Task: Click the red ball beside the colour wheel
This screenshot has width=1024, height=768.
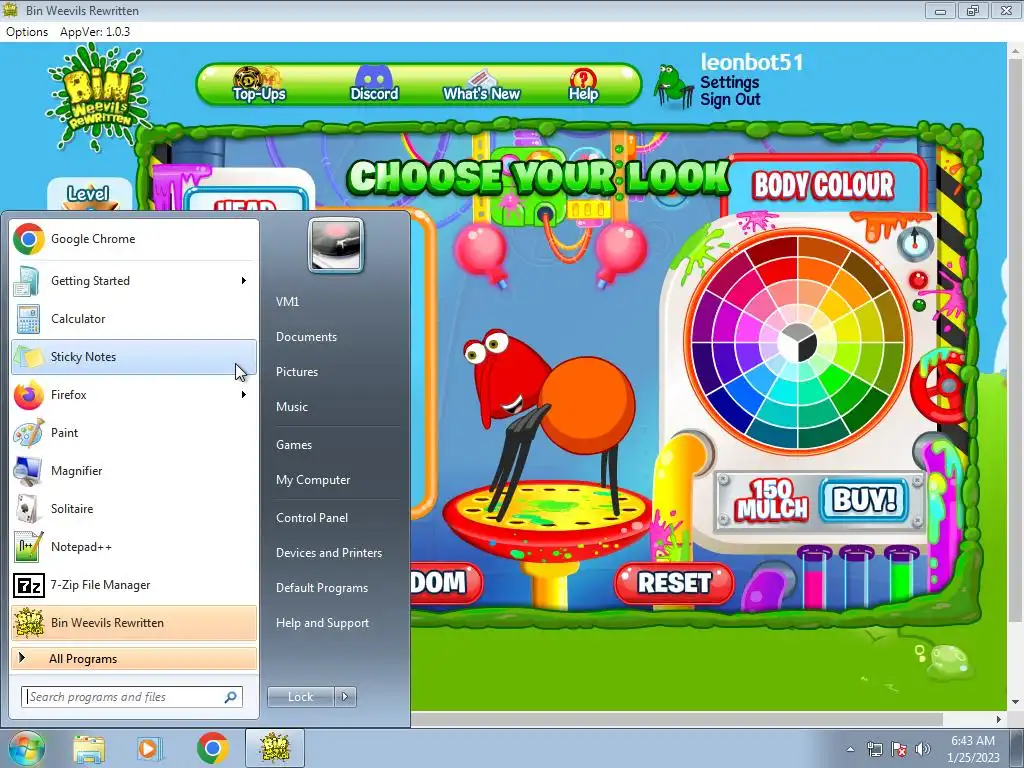Action: click(918, 280)
